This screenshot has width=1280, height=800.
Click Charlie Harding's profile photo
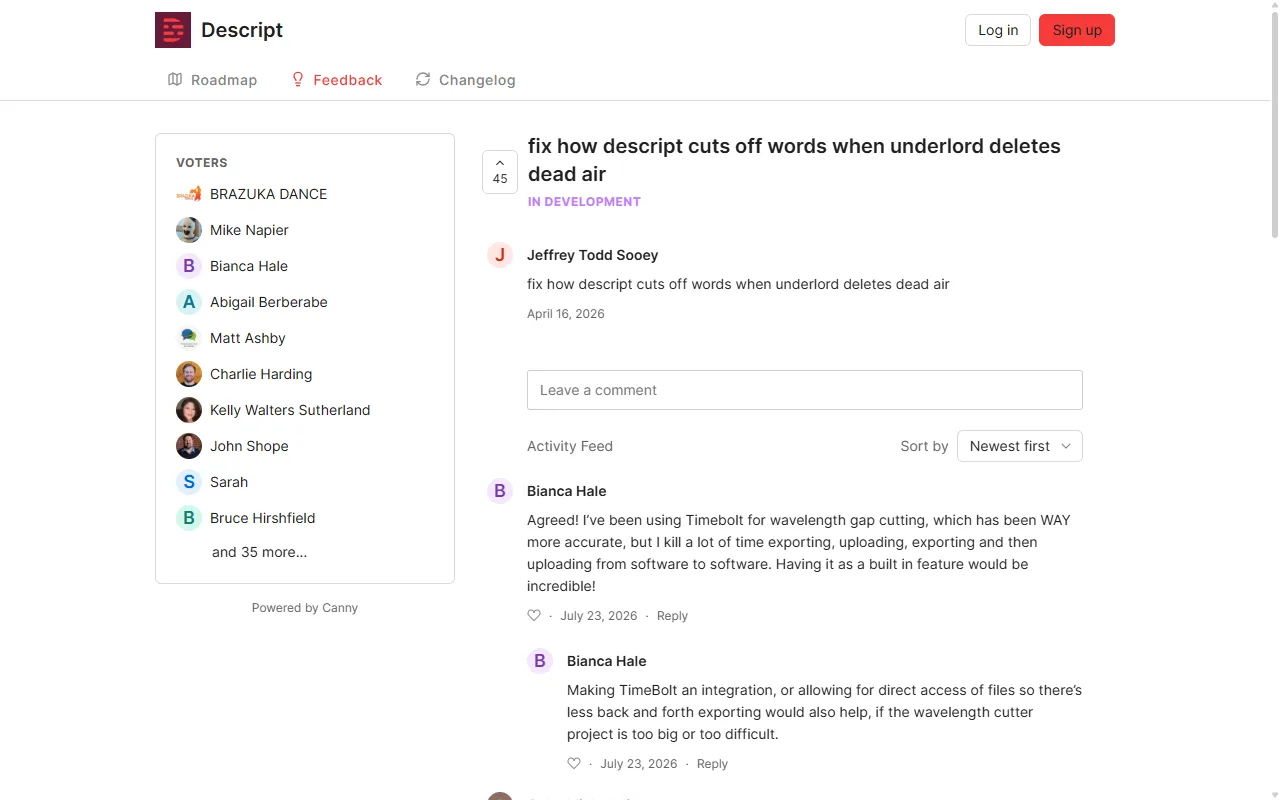(x=189, y=374)
